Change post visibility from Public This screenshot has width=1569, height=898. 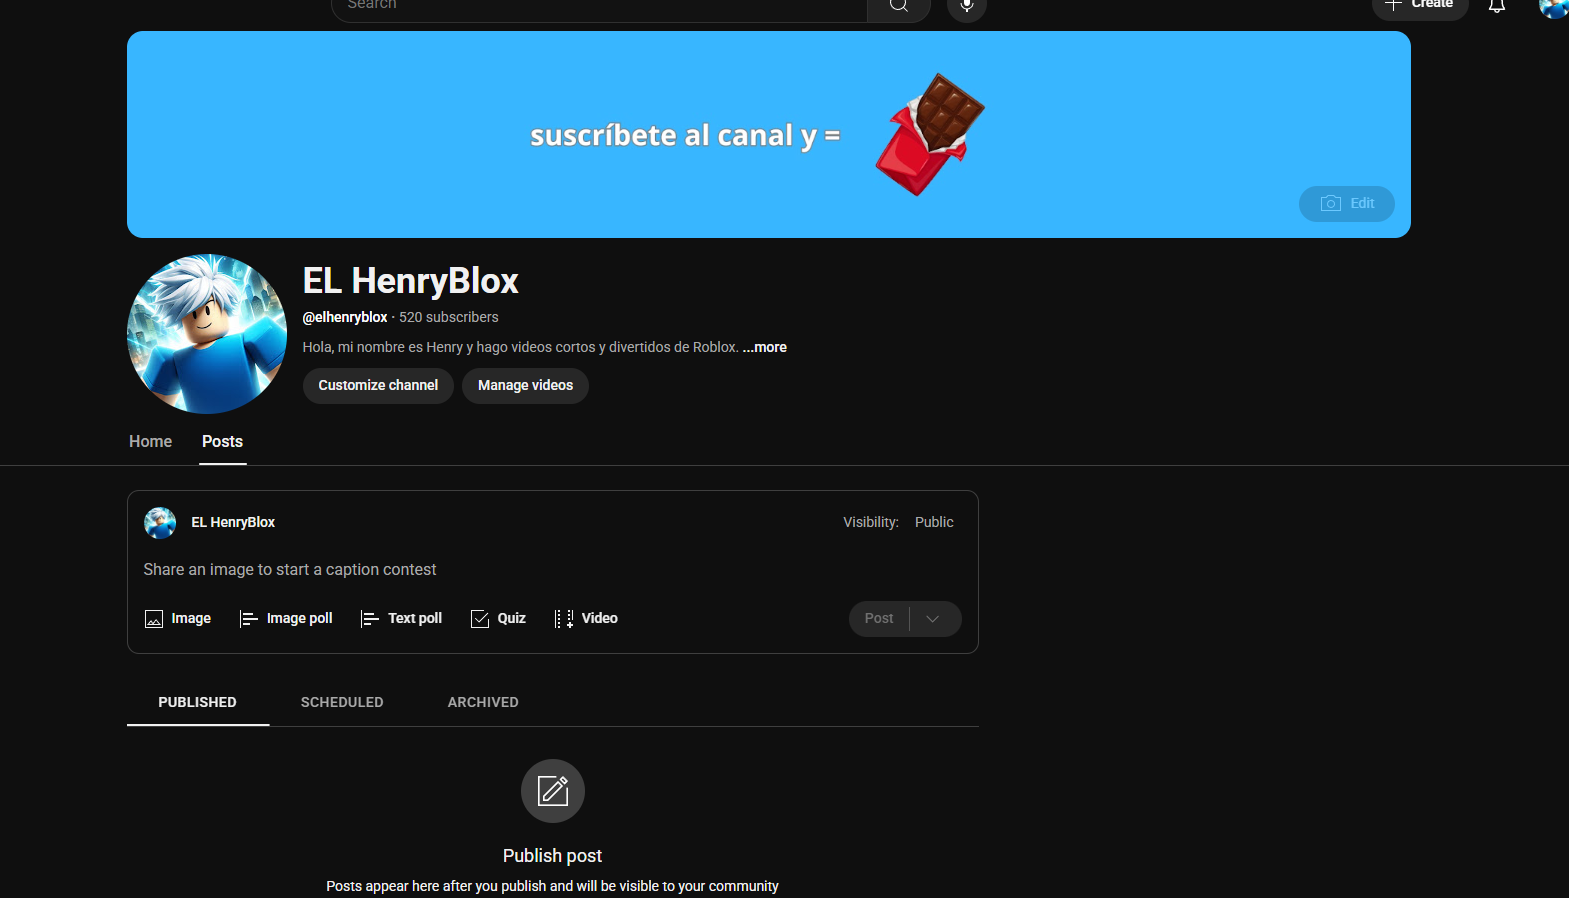click(x=934, y=522)
